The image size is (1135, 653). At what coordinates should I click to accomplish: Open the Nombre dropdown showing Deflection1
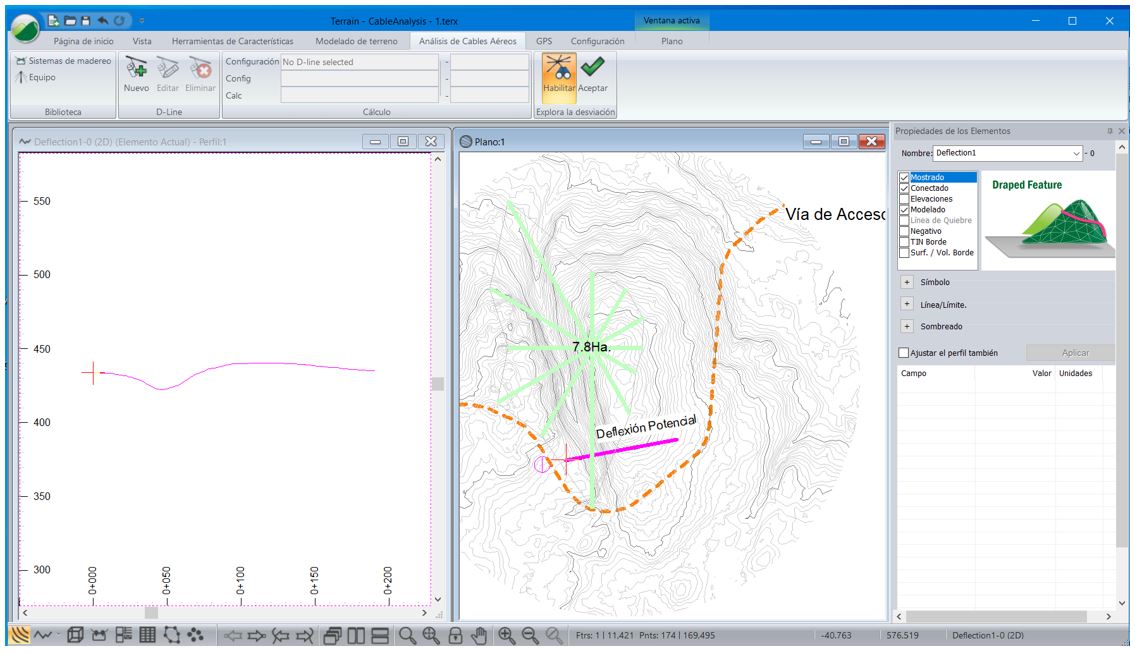point(1076,154)
